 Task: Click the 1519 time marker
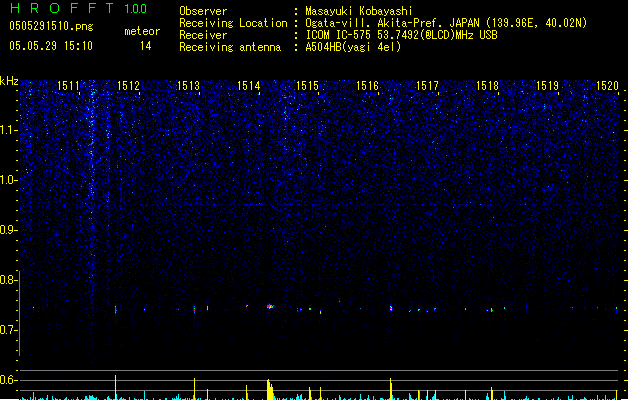pos(547,85)
